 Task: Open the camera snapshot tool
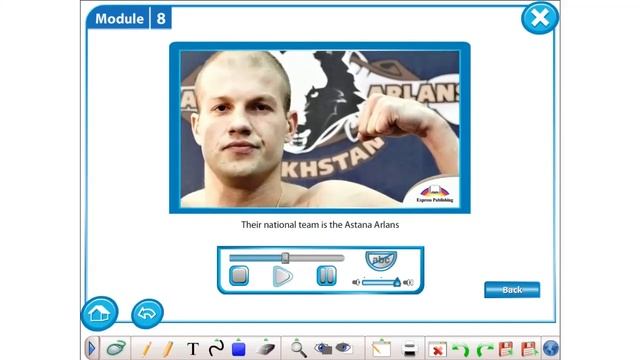pos(324,349)
